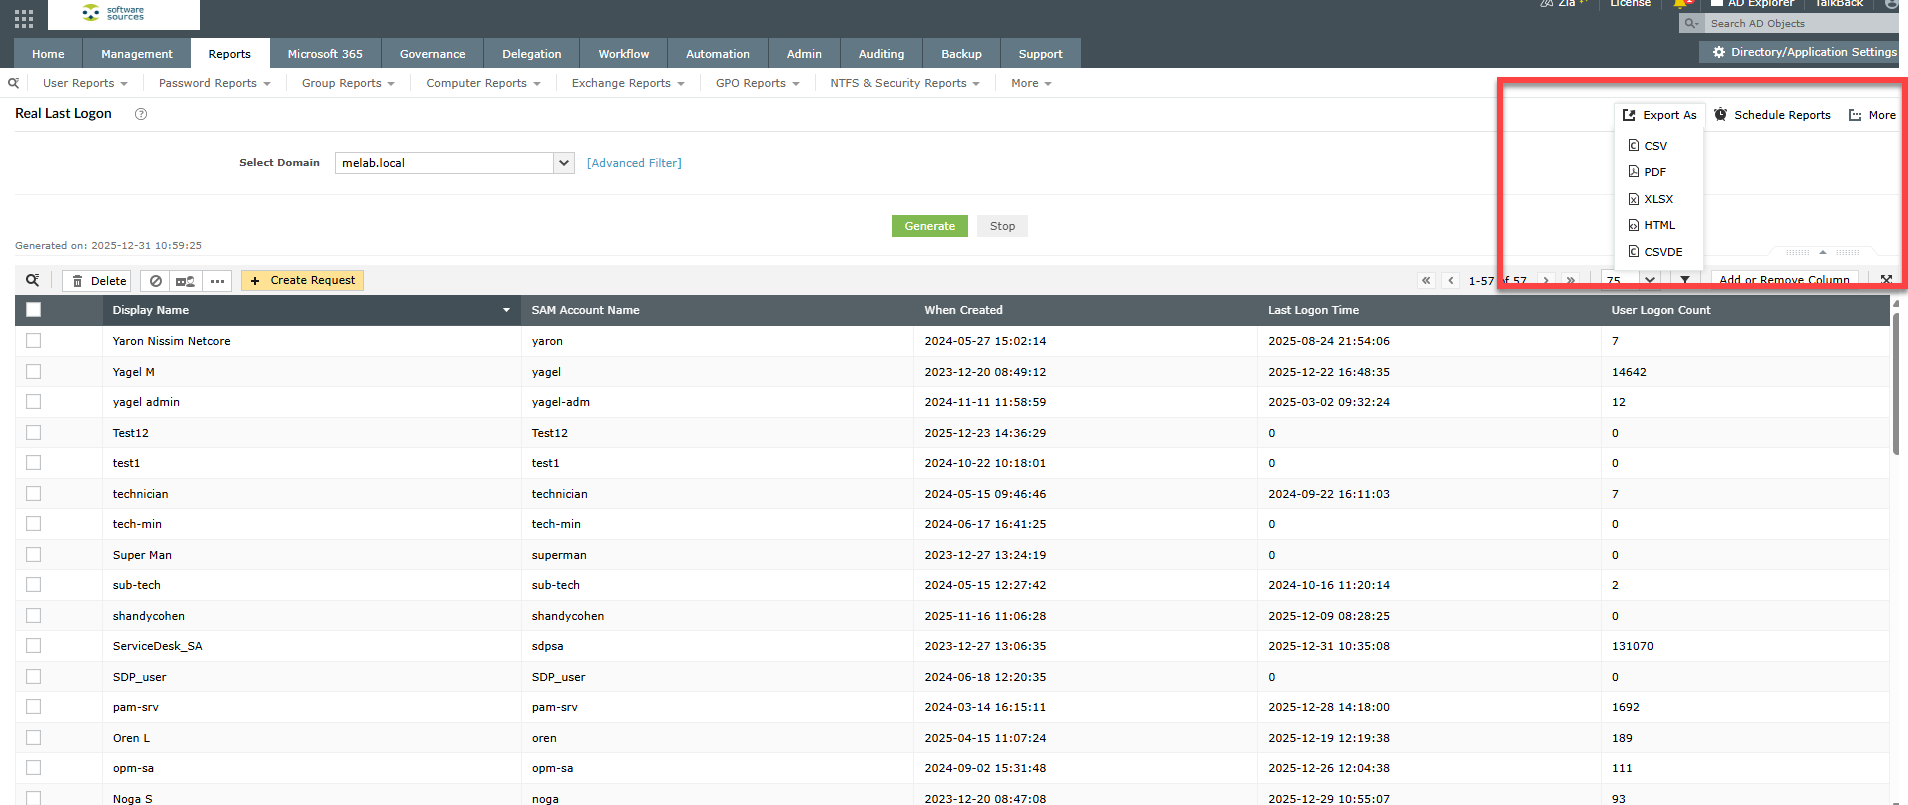Click the search icon above the results table
1908x805 pixels.
click(x=33, y=281)
